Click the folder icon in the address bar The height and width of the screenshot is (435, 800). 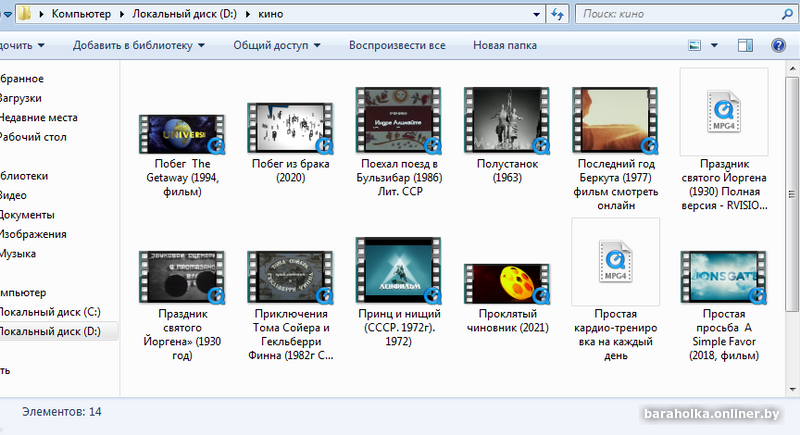[24, 14]
